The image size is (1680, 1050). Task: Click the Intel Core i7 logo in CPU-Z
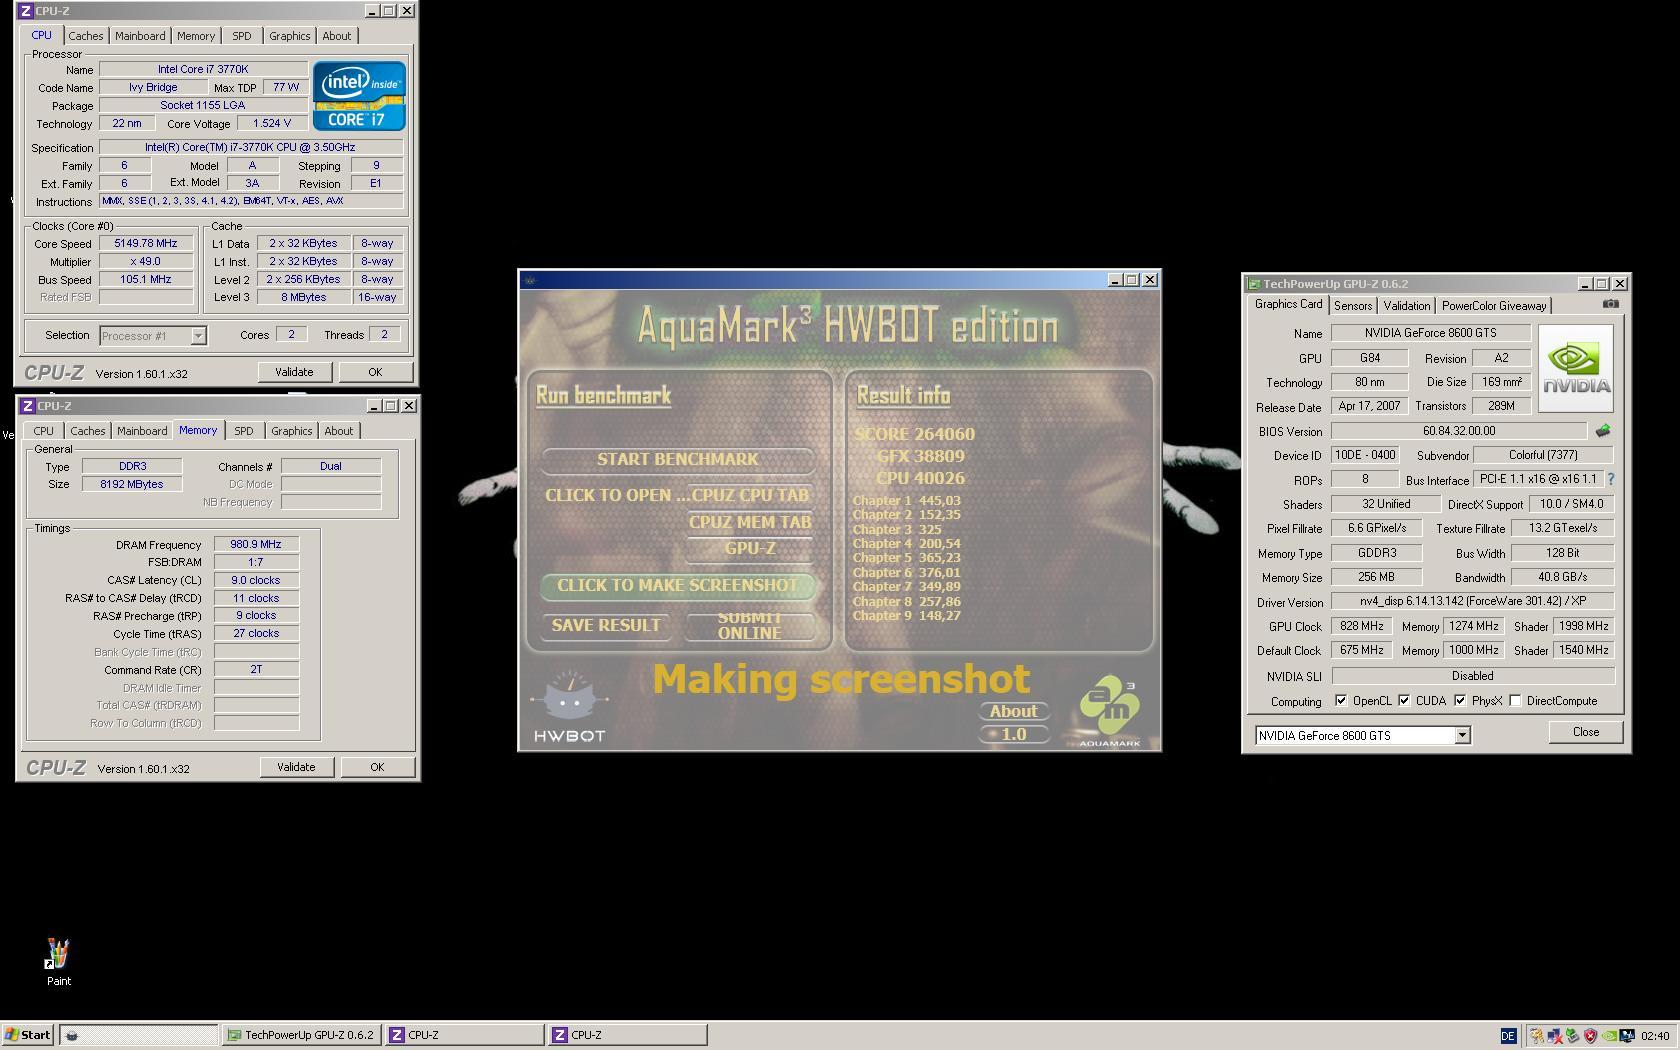pyautogui.click(x=359, y=96)
